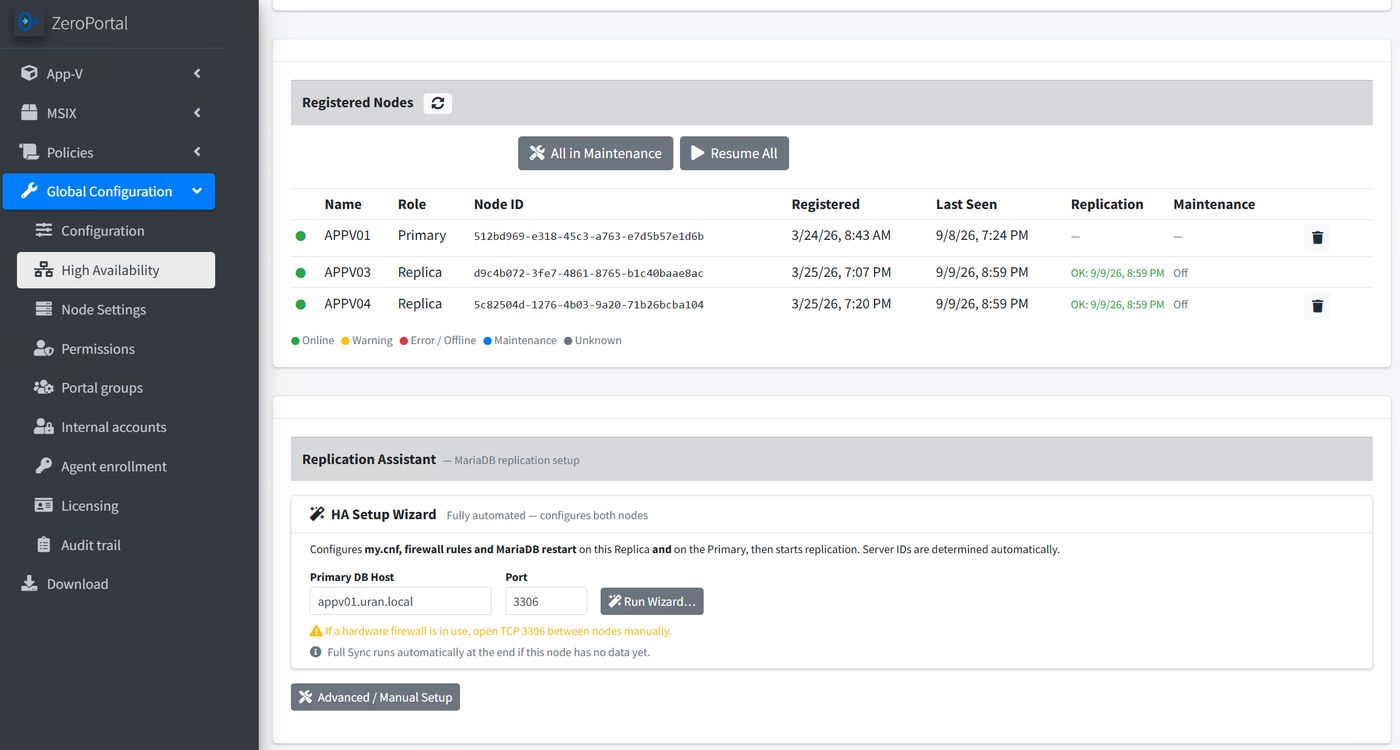Open the Configuration page
Viewport: 1400px width, 750px height.
coord(116,231)
